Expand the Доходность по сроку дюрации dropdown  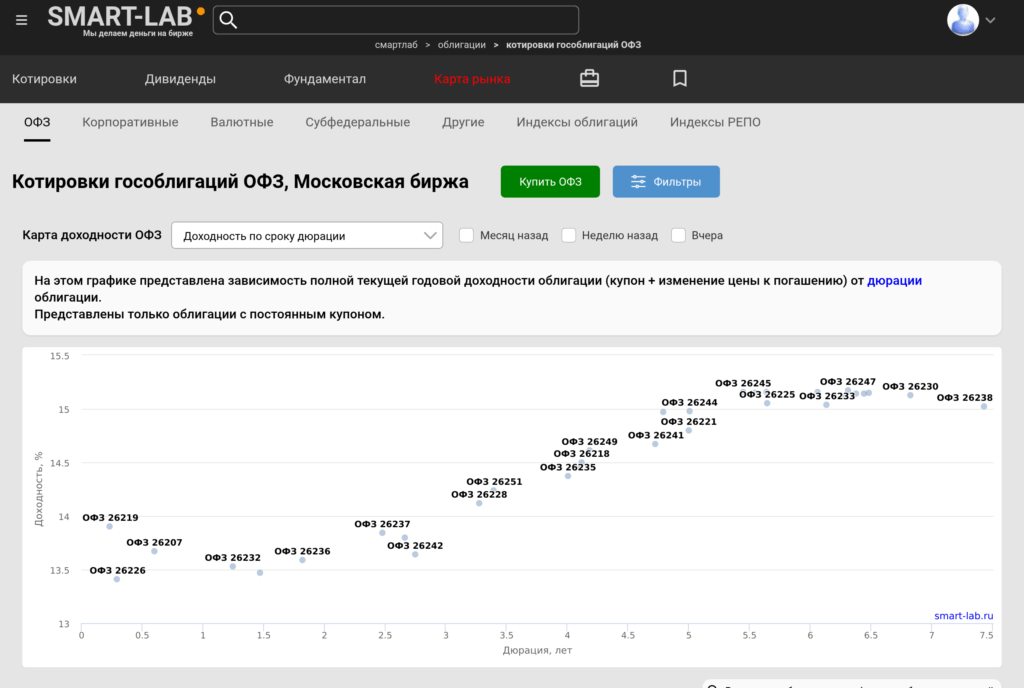pyautogui.click(x=307, y=236)
